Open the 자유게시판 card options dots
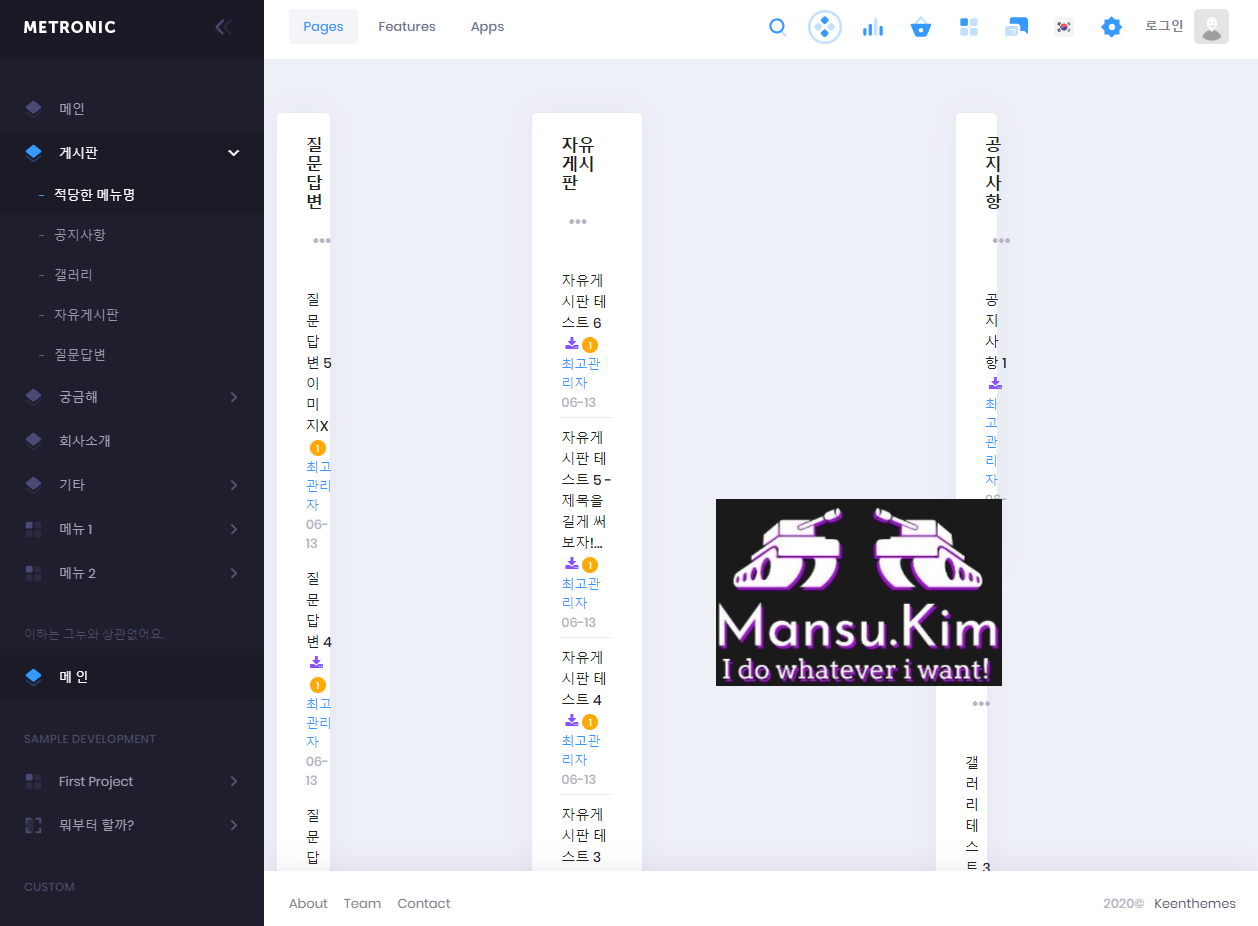Screen dimensions: 1258x926 tap(578, 222)
